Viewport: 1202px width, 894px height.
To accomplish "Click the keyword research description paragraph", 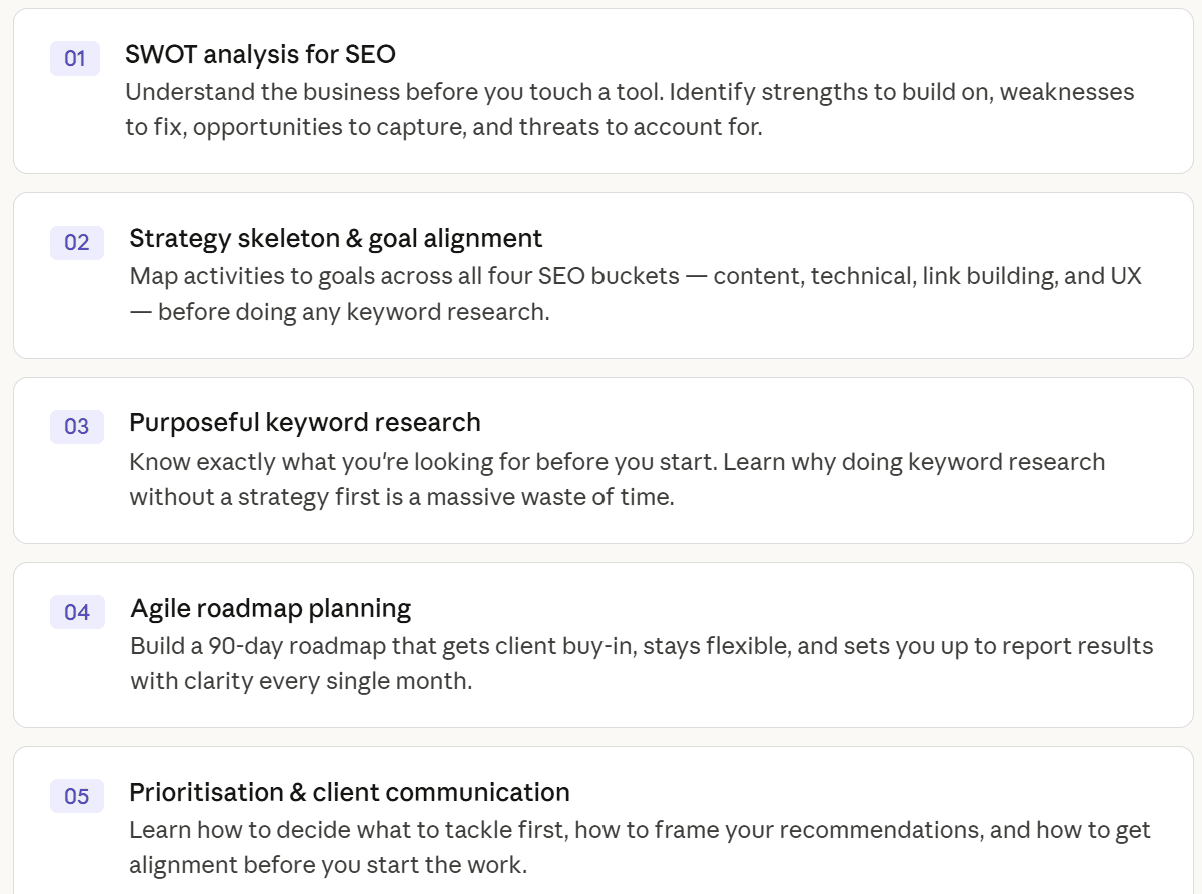I will pyautogui.click(x=617, y=479).
